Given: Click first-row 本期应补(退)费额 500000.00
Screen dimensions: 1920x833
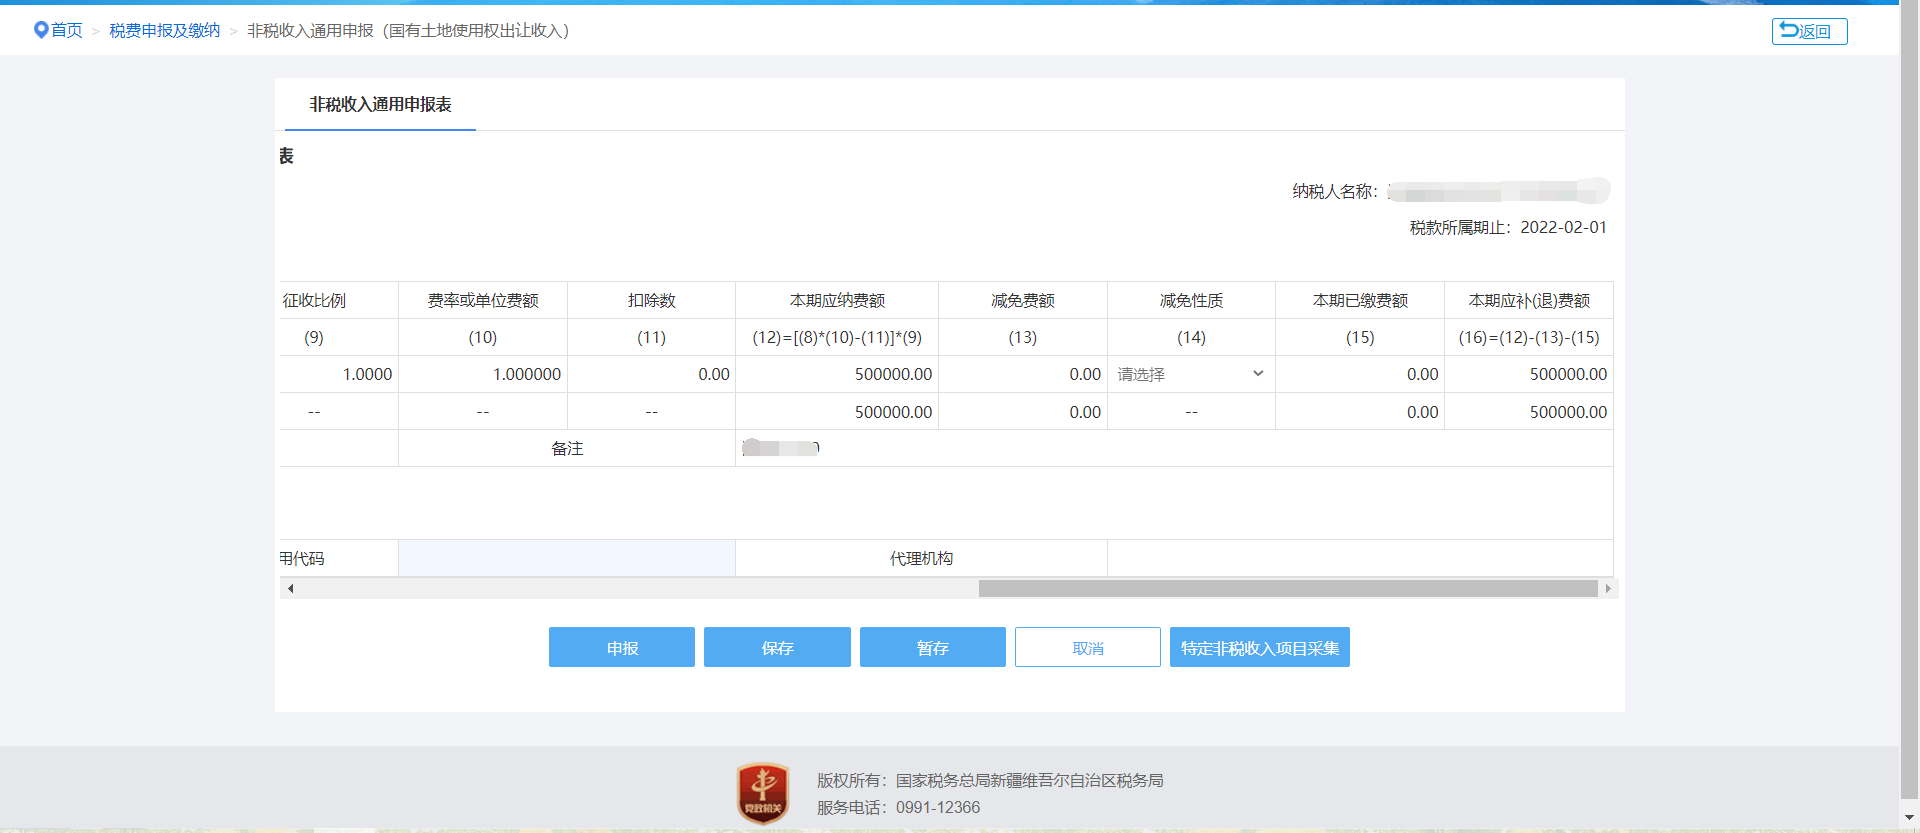Looking at the screenshot, I should 1568,374.
